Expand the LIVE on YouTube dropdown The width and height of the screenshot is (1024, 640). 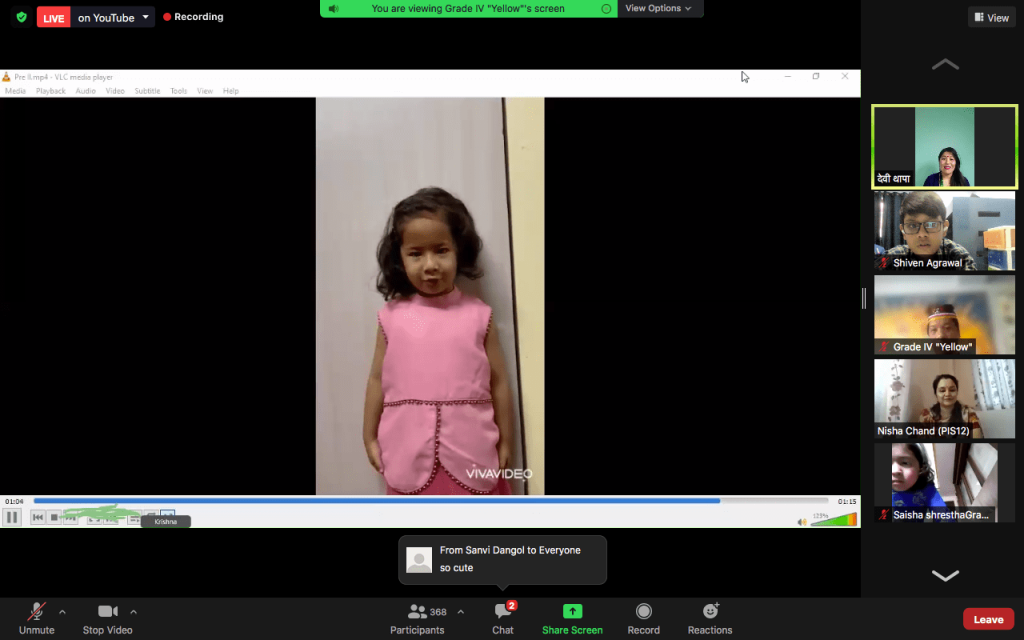[146, 17]
